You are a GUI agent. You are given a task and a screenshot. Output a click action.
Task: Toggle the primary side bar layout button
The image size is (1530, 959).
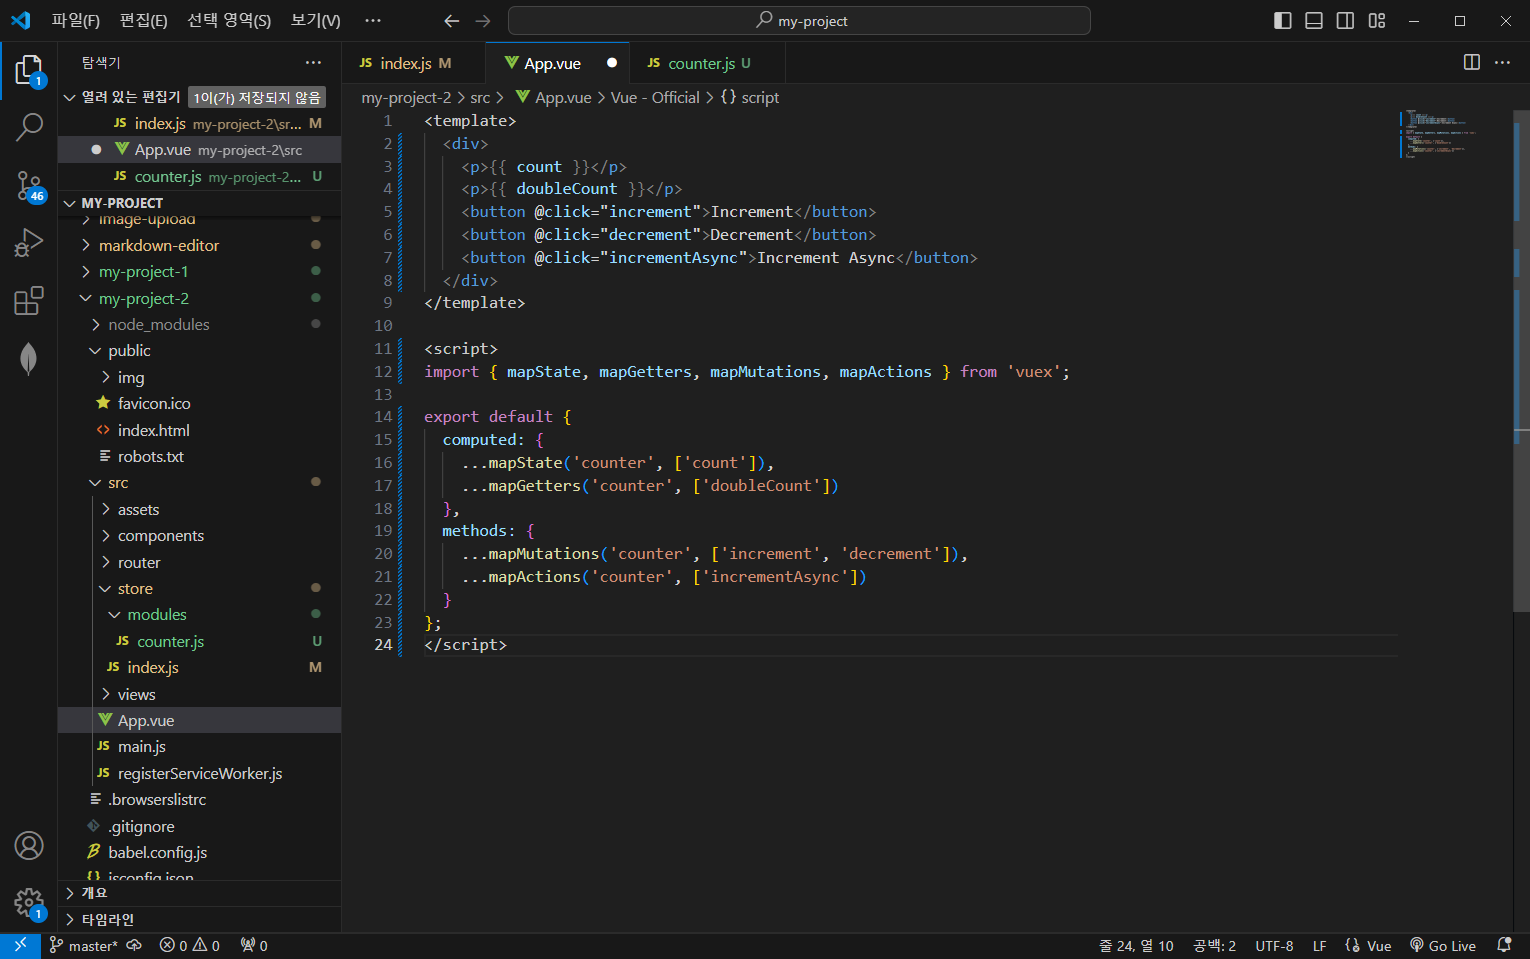1282,21
